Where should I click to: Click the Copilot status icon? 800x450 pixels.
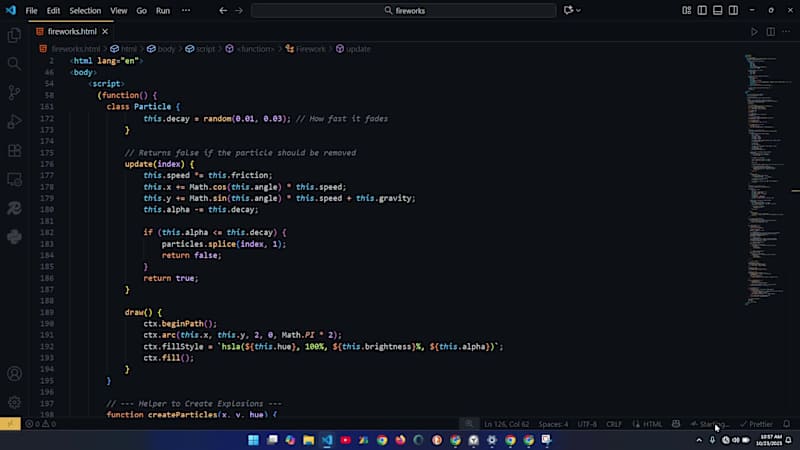(676, 424)
